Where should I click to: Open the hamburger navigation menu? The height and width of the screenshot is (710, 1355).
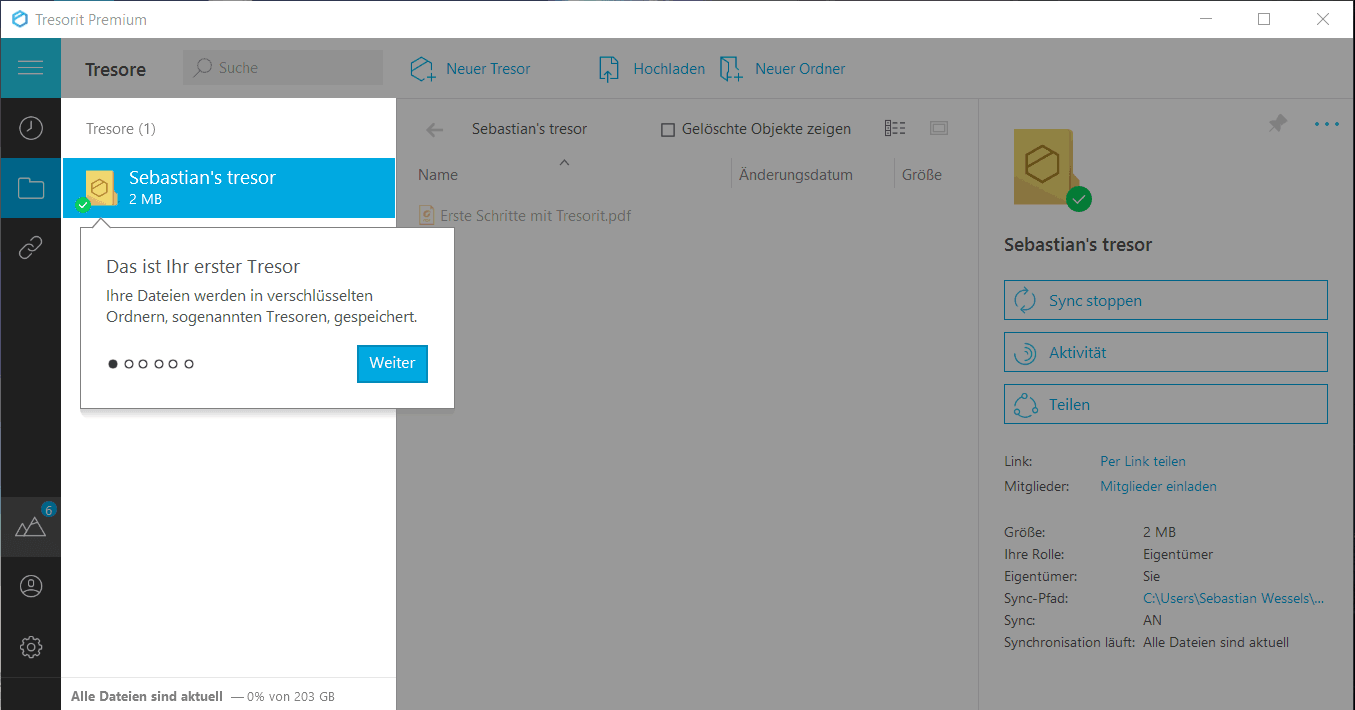point(31,68)
